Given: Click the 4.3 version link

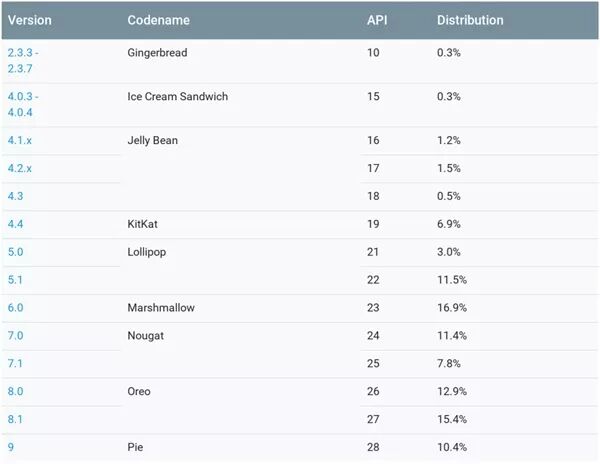Looking at the screenshot, I should tap(15, 197).
